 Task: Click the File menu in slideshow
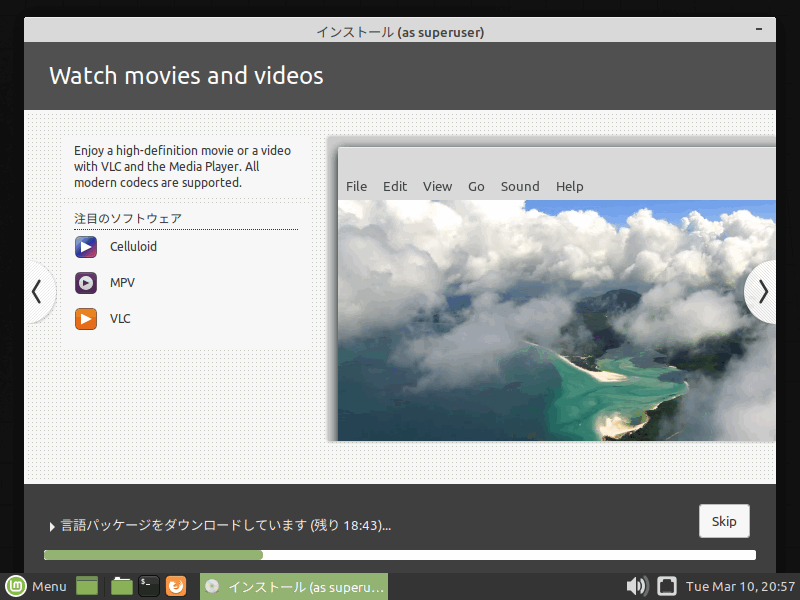[356, 187]
